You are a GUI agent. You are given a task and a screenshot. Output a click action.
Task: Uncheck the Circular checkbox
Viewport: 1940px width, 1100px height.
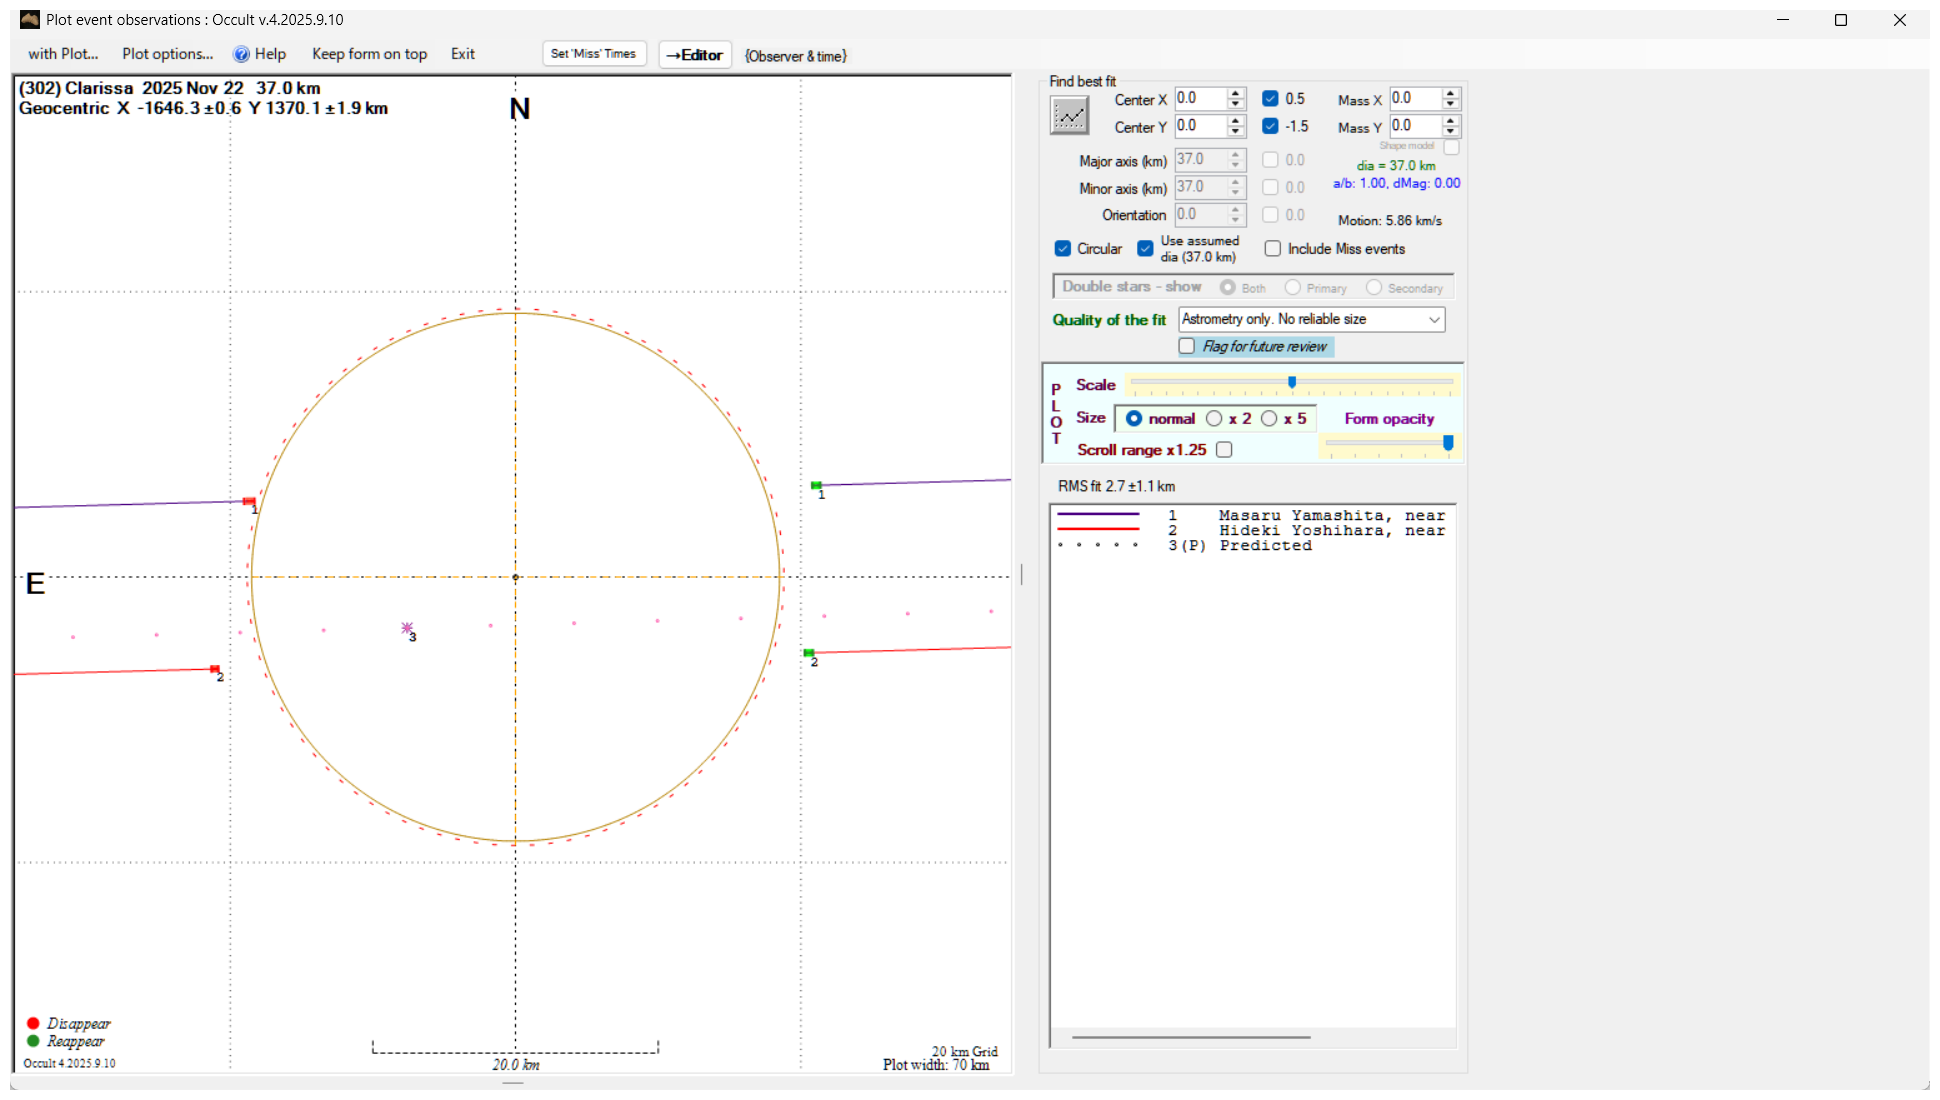(1063, 249)
